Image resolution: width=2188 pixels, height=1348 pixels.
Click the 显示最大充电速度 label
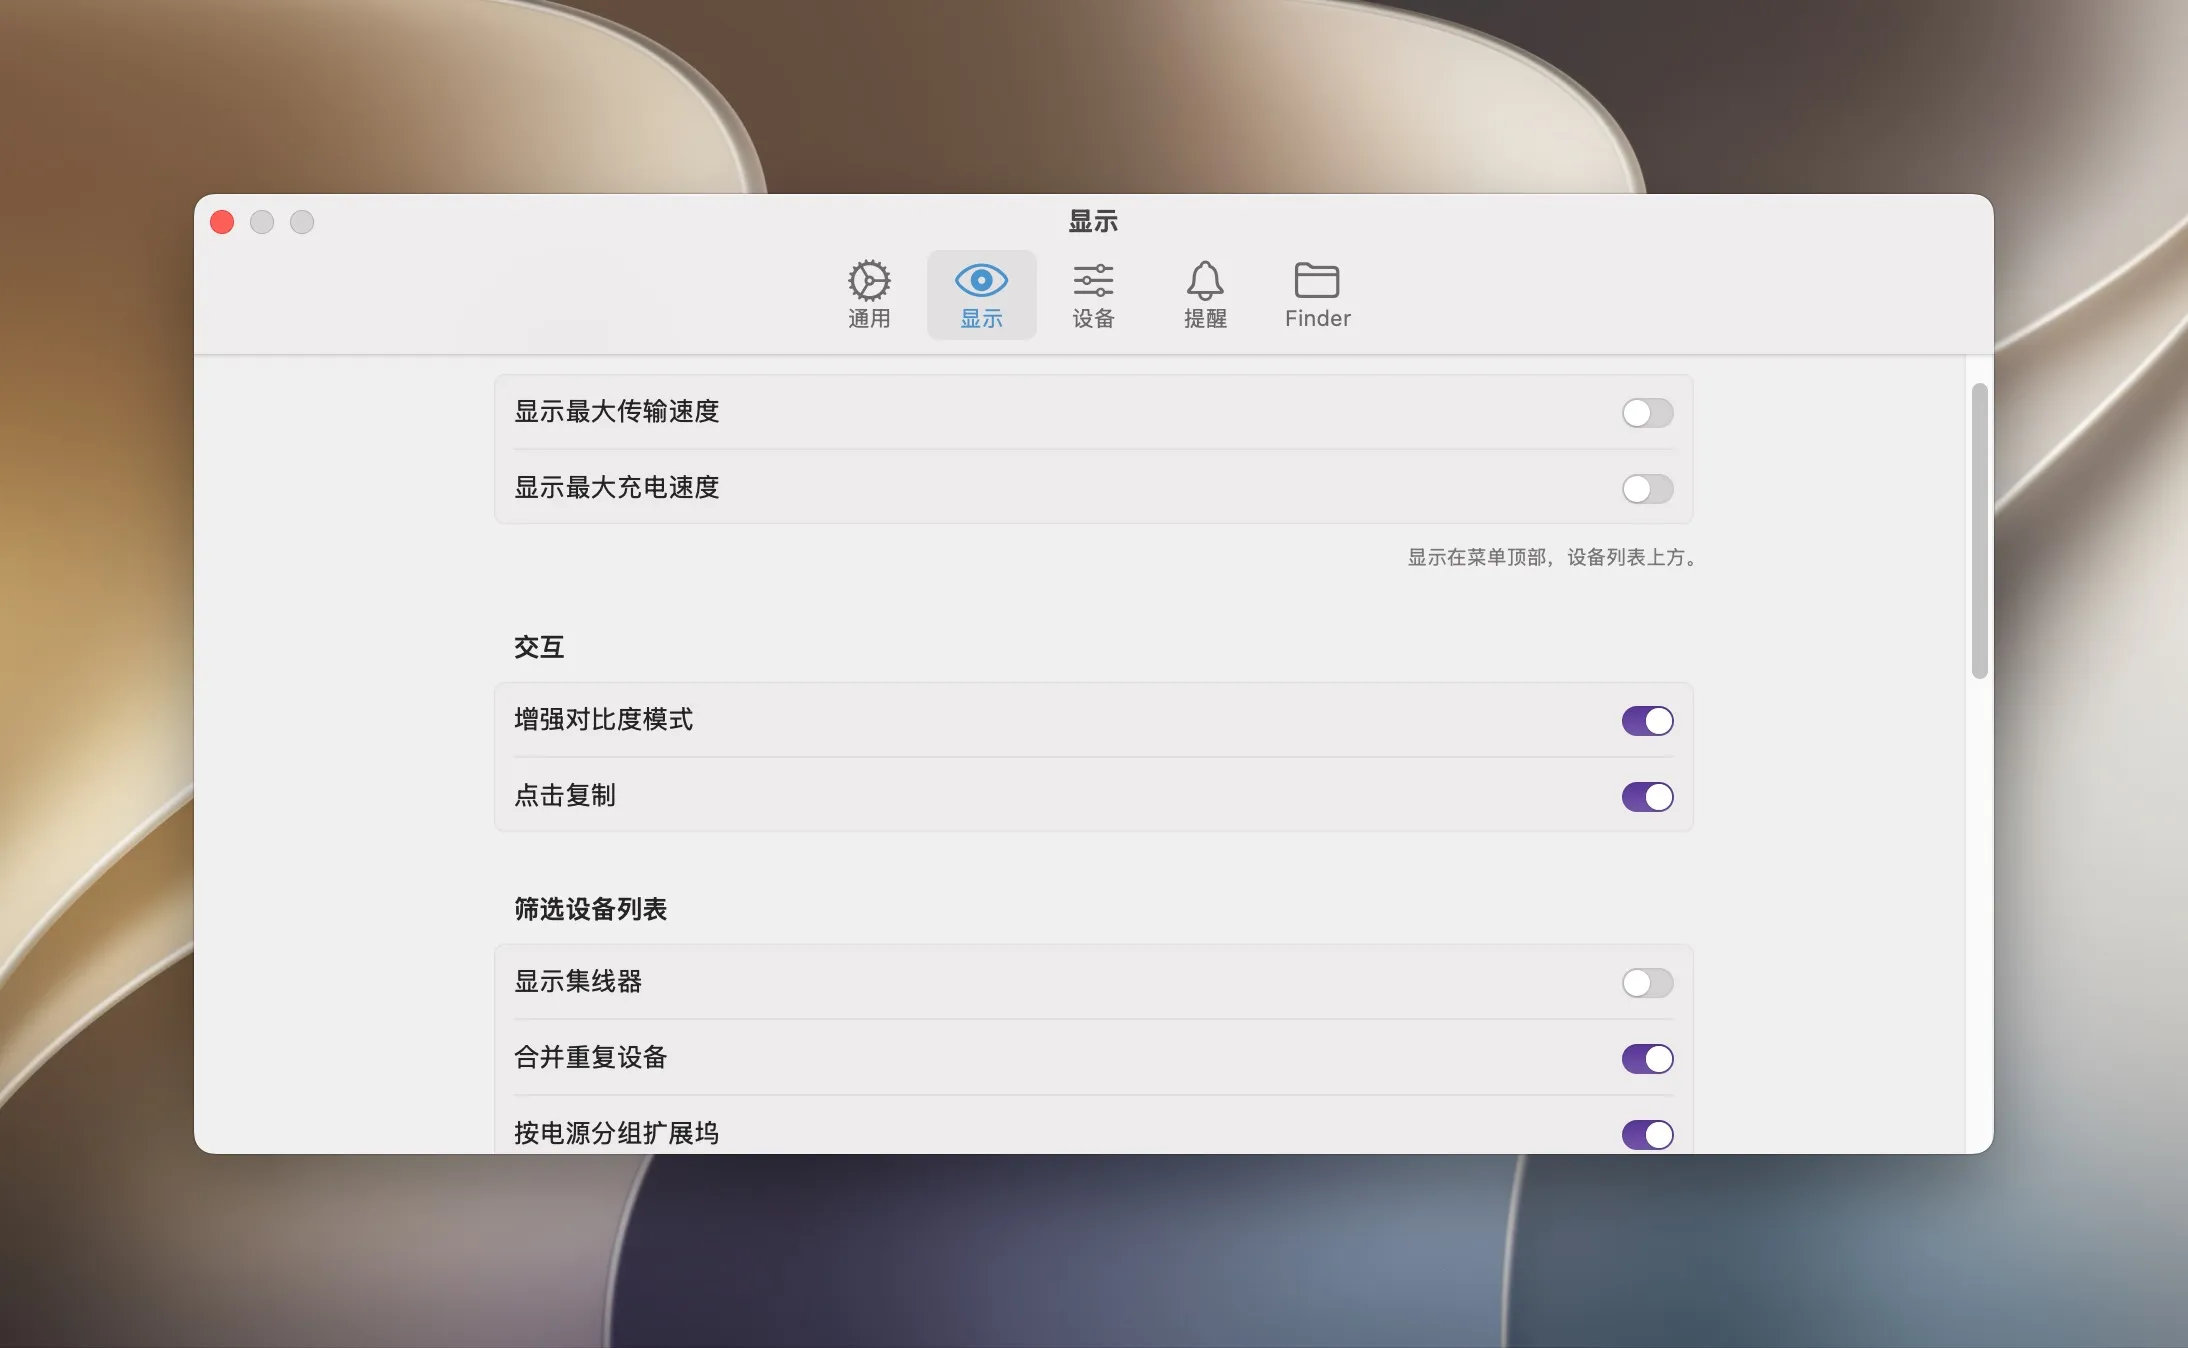616,488
